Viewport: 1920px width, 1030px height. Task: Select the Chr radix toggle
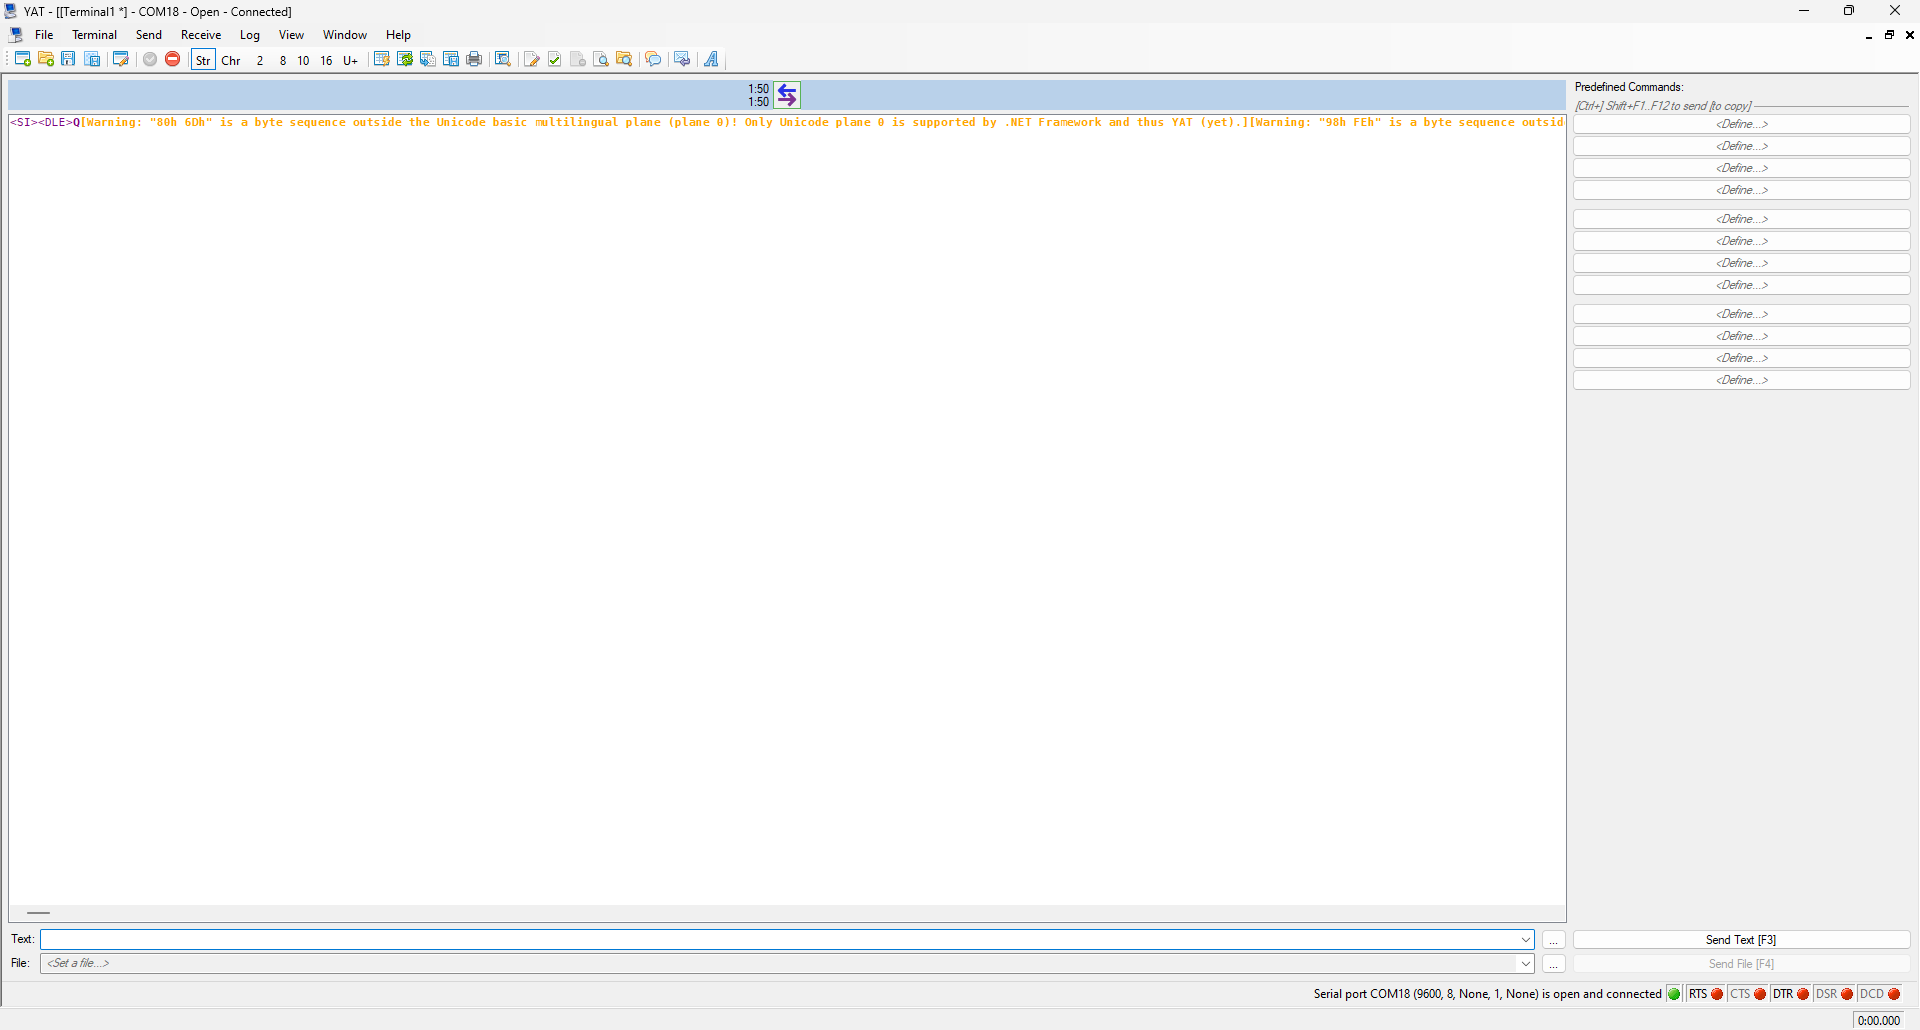[x=231, y=60]
